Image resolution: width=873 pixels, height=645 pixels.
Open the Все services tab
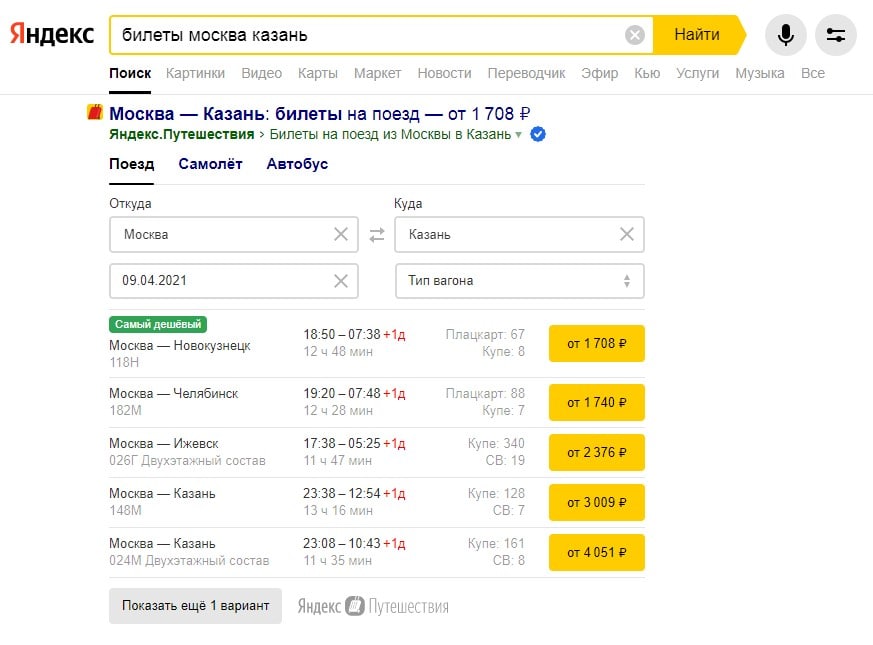click(x=813, y=73)
